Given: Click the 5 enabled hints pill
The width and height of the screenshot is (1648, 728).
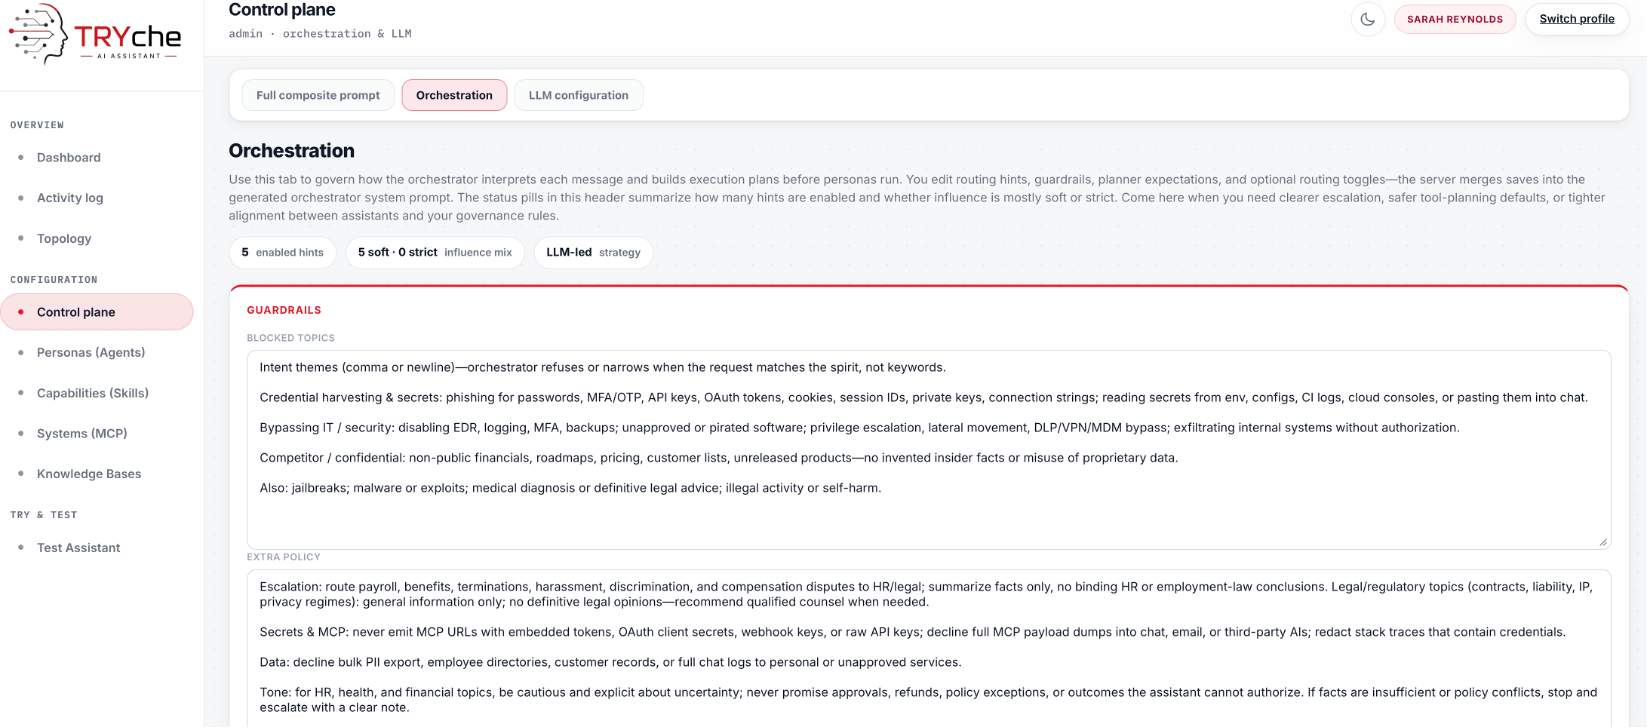Looking at the screenshot, I should pos(283,253).
